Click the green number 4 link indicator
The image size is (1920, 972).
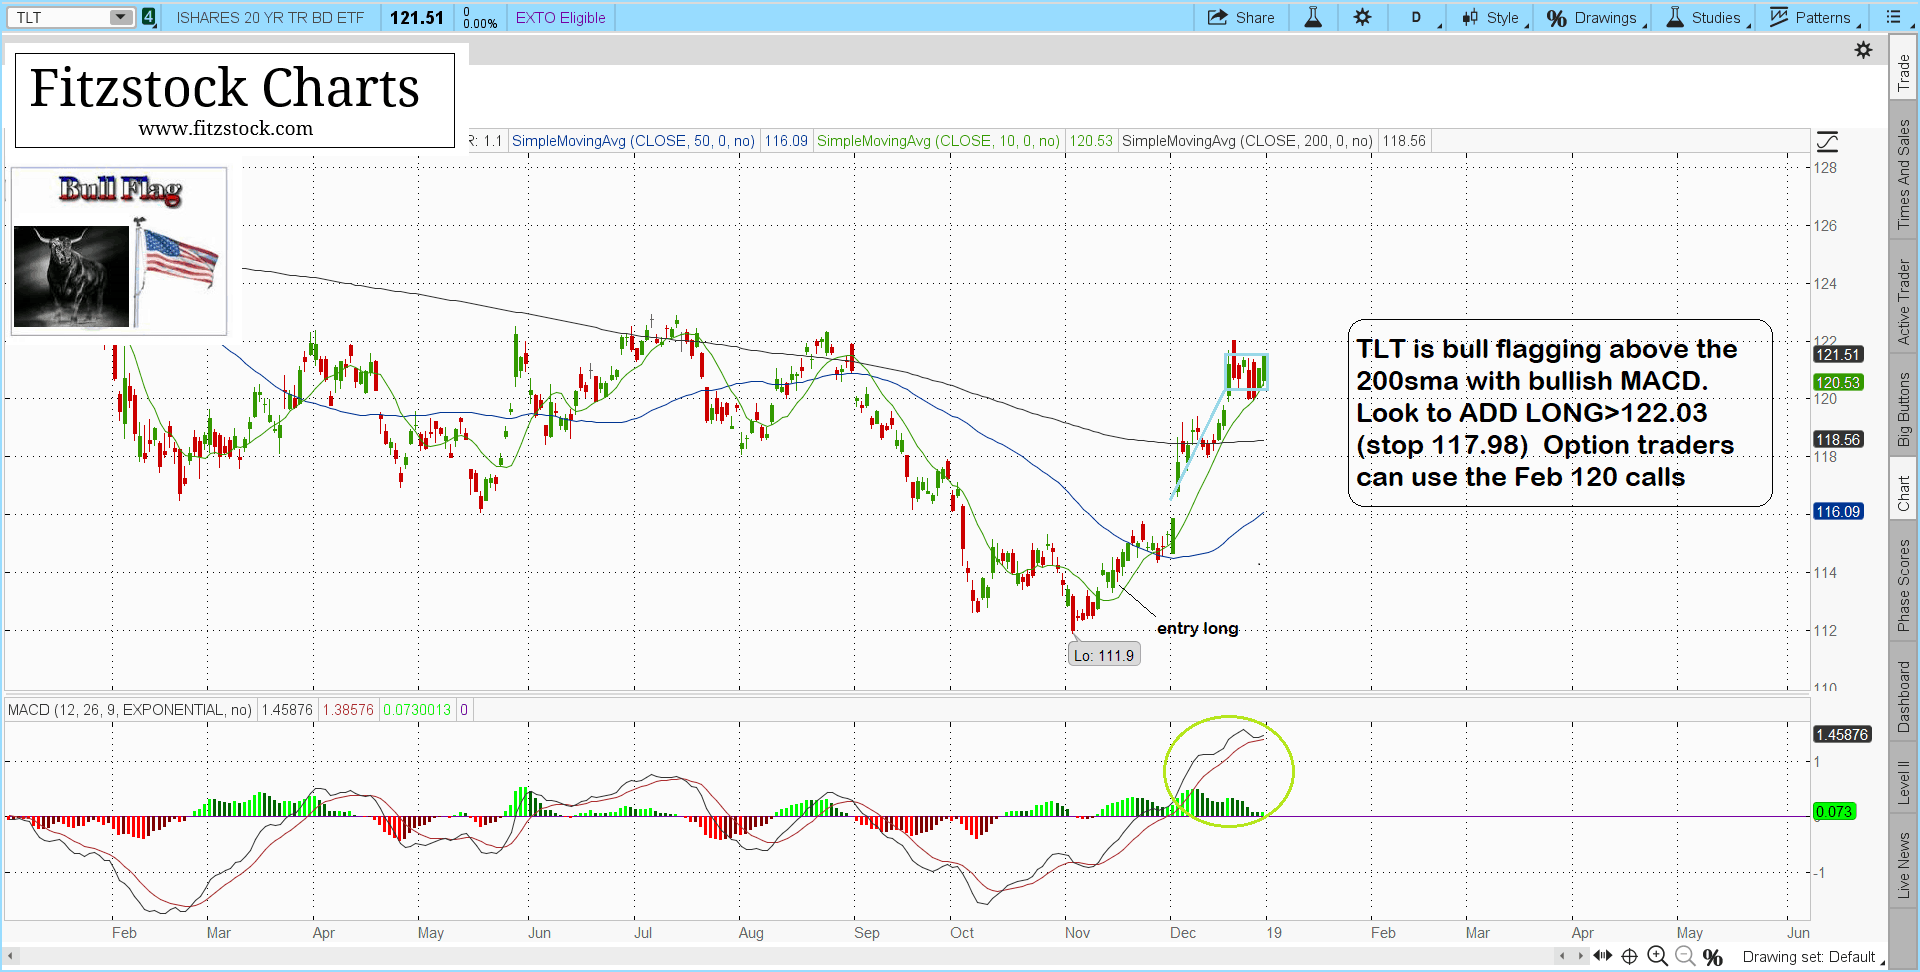[x=149, y=17]
